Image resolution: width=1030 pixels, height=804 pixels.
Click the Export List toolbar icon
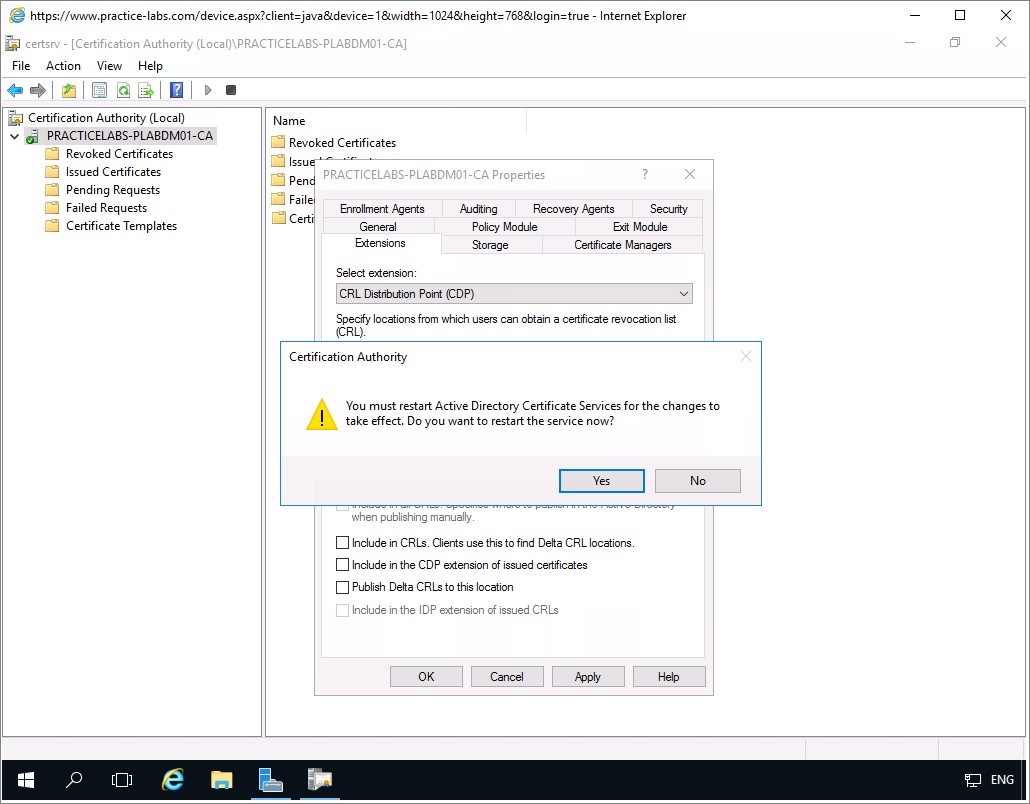[x=146, y=90]
